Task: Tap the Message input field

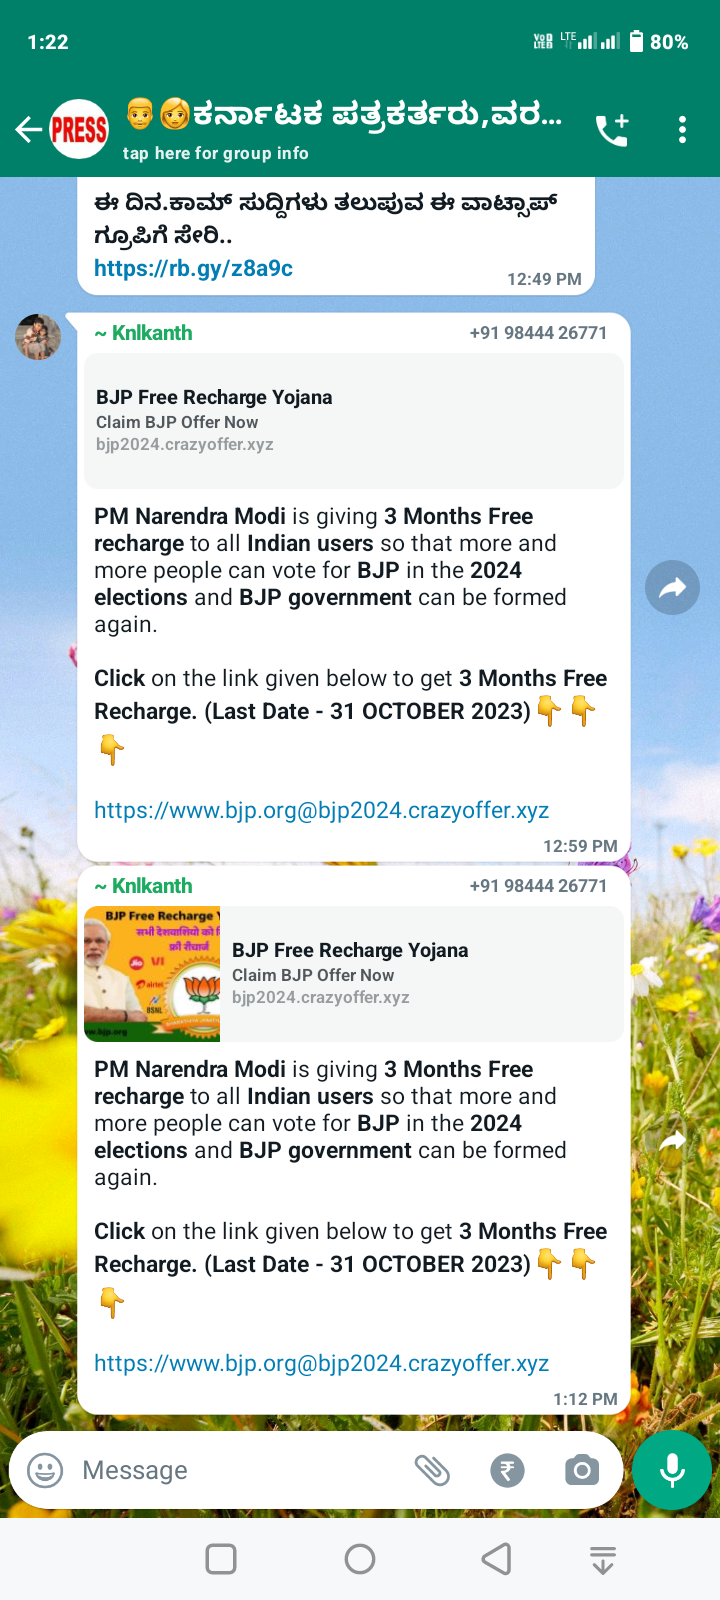Action: pos(240,1470)
